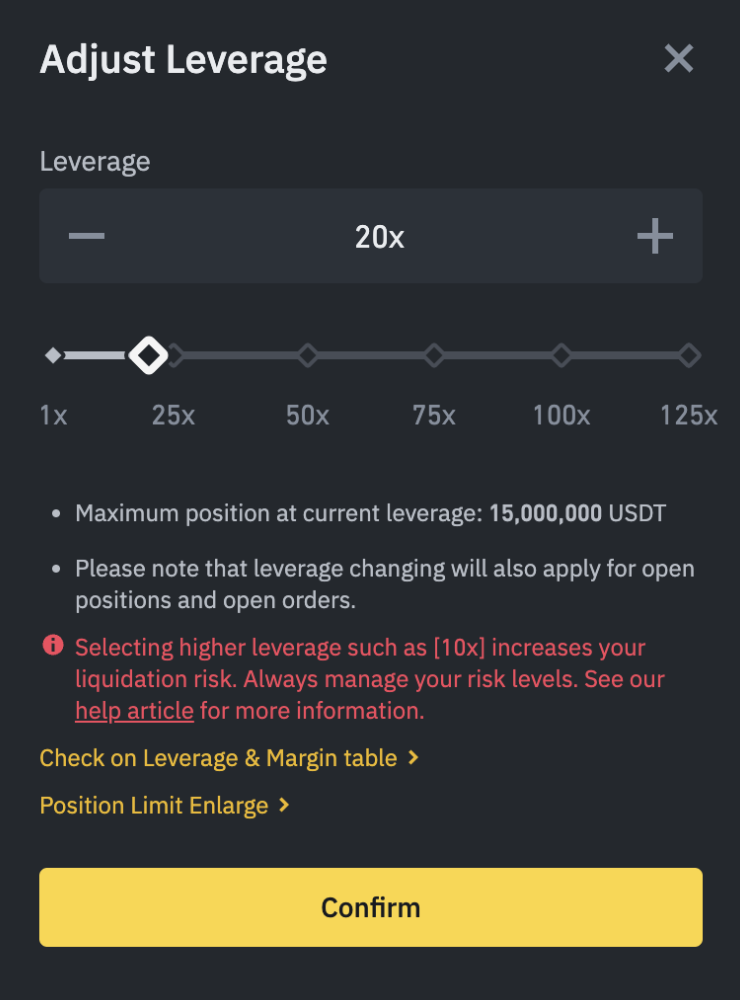Pick the 125x diamond marker on slider
The height and width of the screenshot is (1000, 740).
point(688,355)
